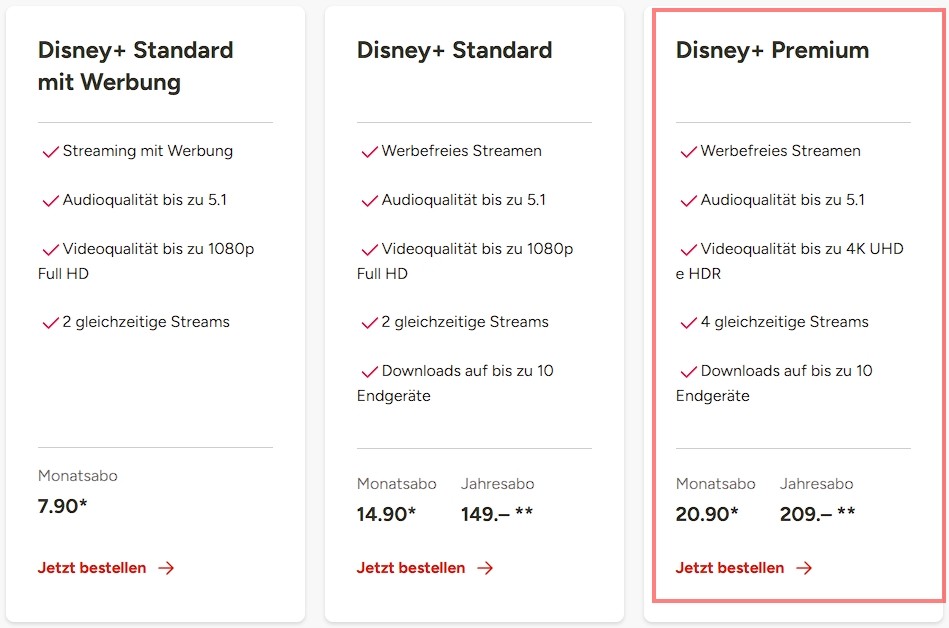949x628 pixels.
Task: Select the Disney+ Premium heading
Action: point(772,50)
